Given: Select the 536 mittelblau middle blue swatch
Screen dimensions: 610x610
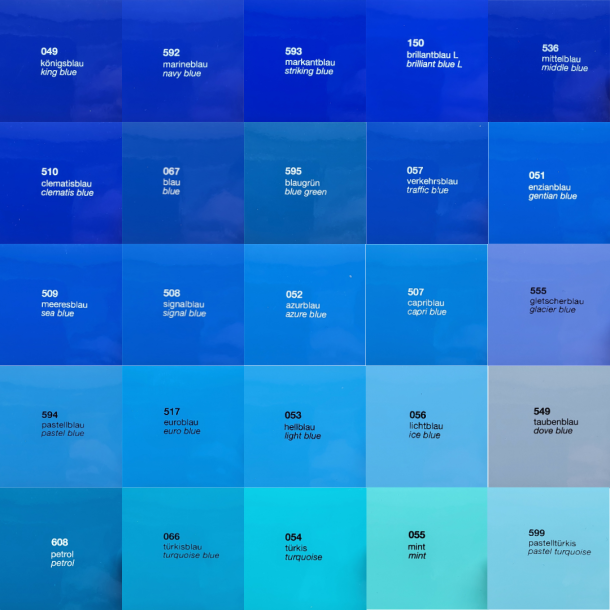Looking at the screenshot, I should (549, 61).
